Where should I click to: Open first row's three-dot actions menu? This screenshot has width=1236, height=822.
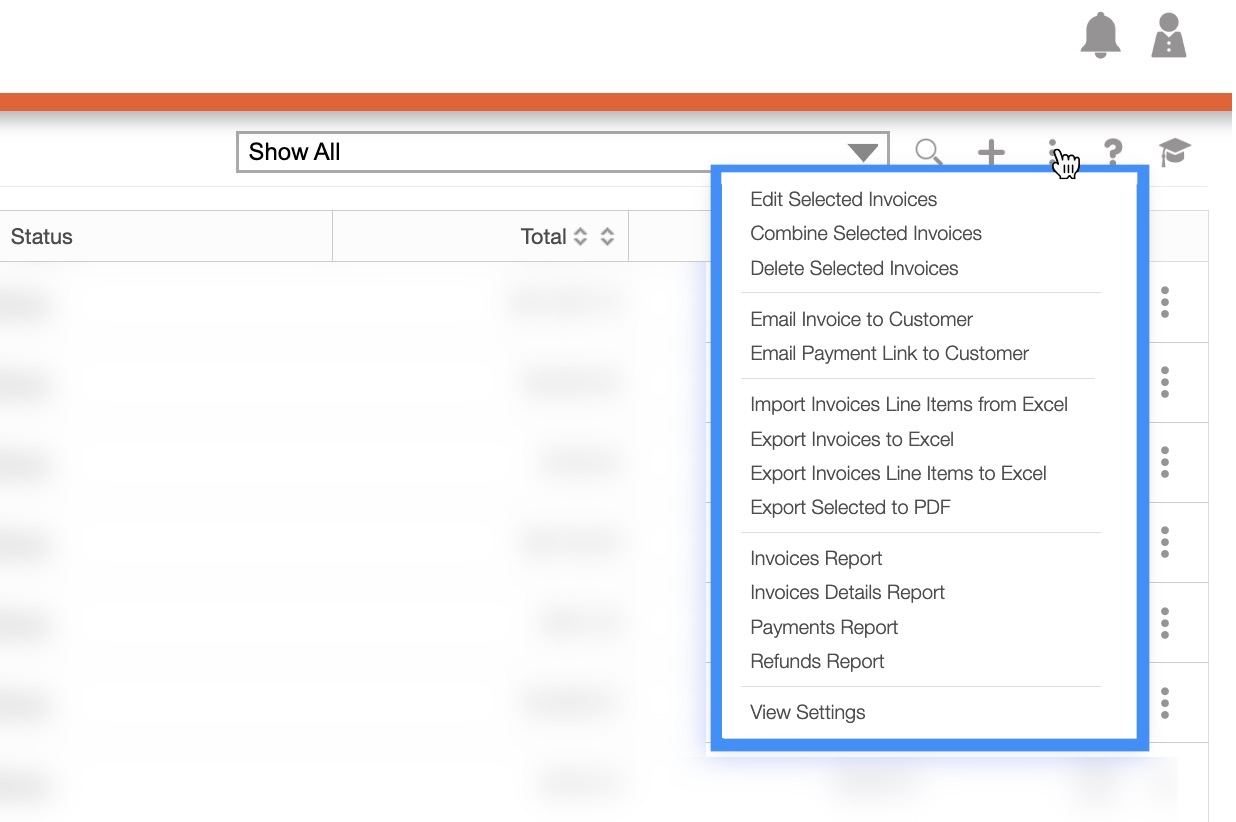point(1165,302)
